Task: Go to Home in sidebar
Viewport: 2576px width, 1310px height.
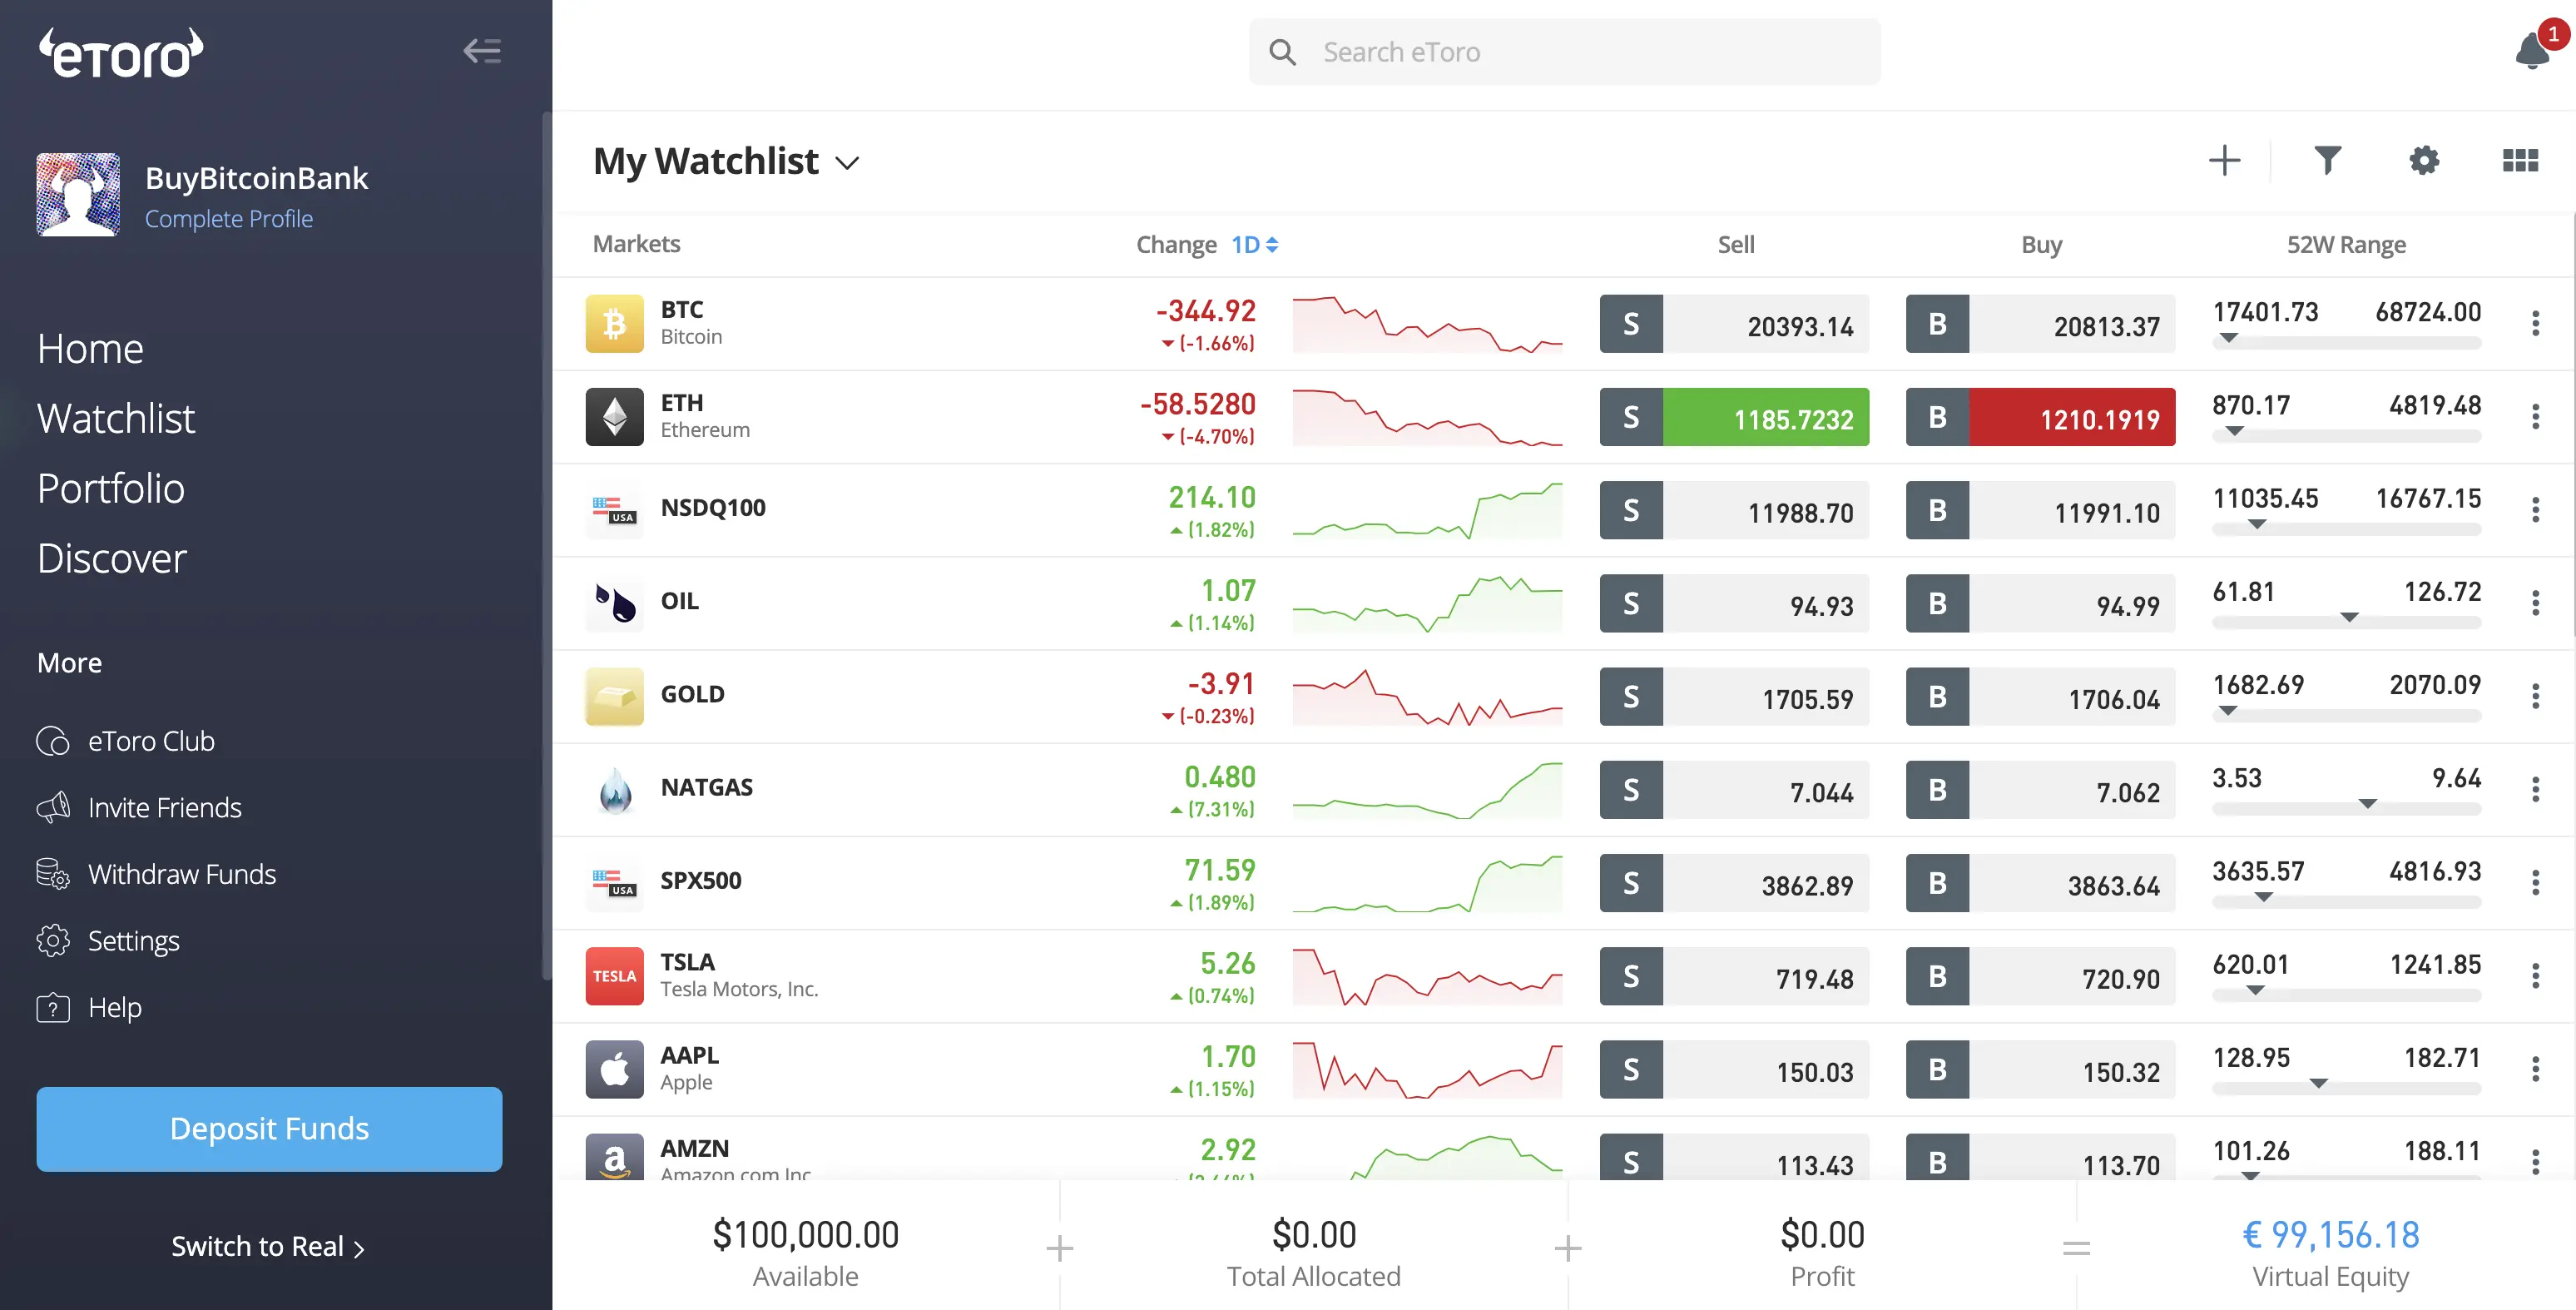Action: pos(90,348)
